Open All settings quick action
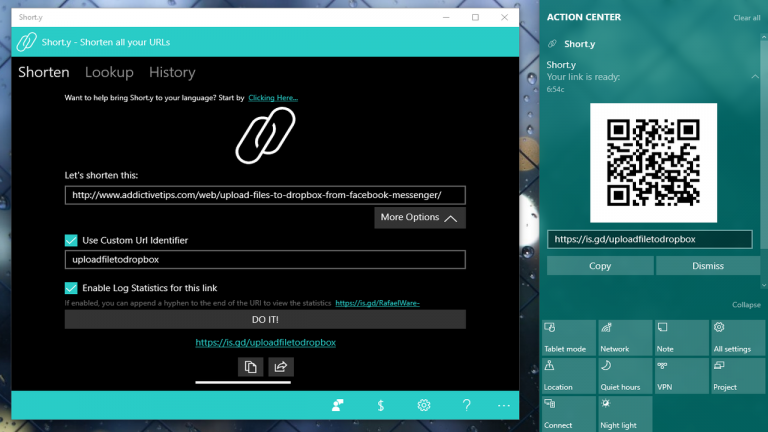This screenshot has height=432, width=768. coord(738,337)
